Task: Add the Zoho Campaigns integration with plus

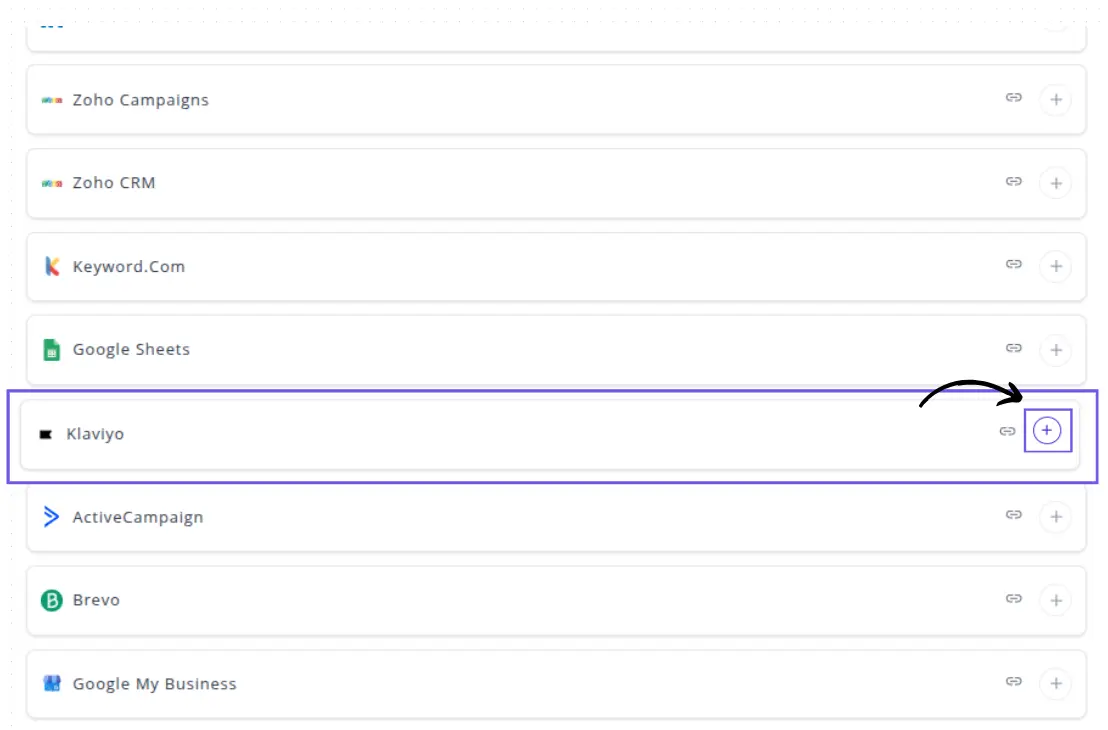Action: (x=1055, y=100)
